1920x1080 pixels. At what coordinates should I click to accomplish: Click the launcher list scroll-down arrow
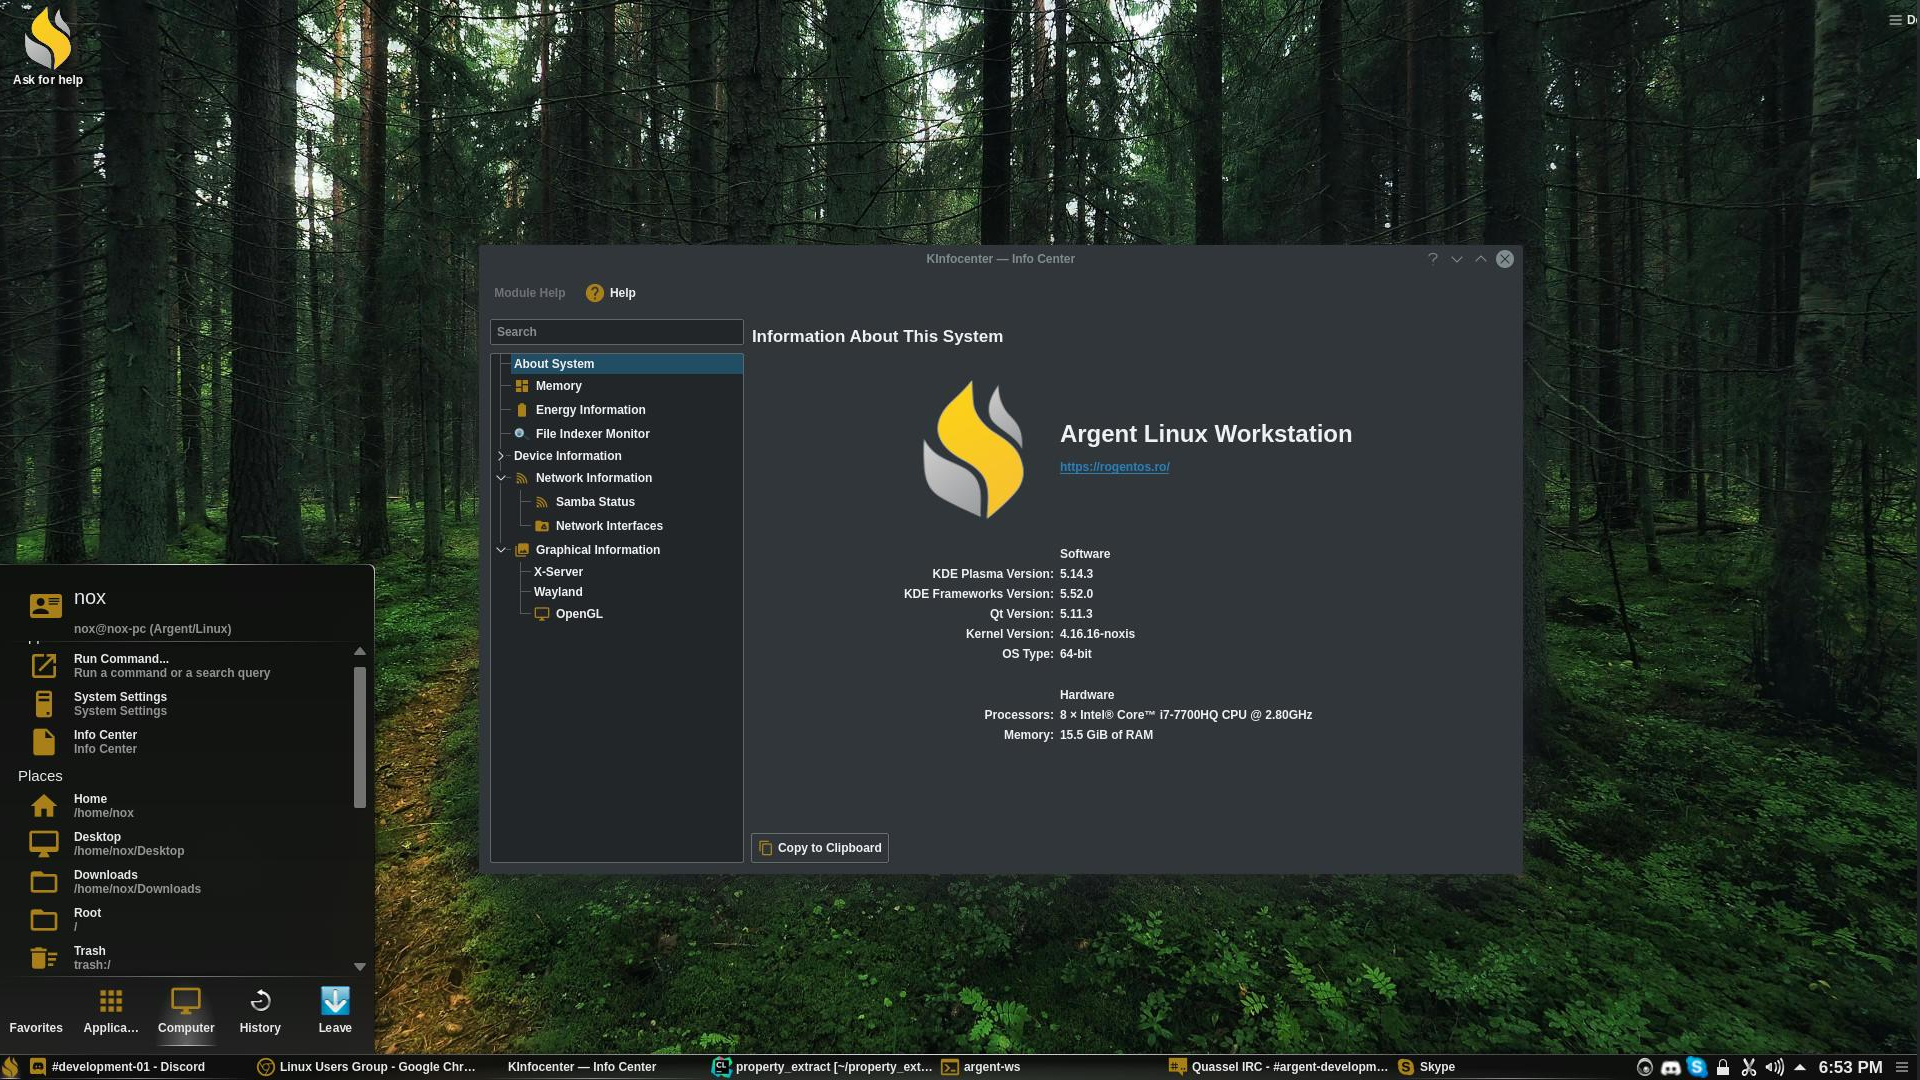(x=360, y=967)
